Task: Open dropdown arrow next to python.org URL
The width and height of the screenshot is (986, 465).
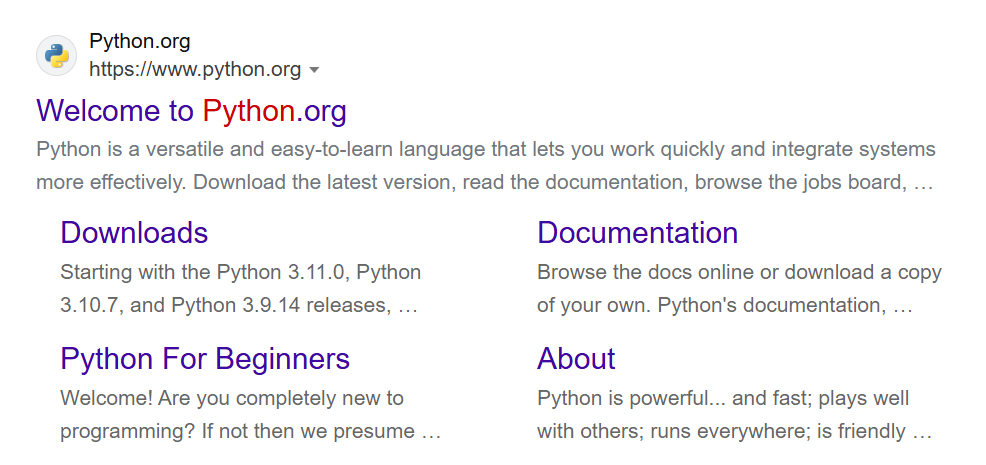Action: [315, 70]
